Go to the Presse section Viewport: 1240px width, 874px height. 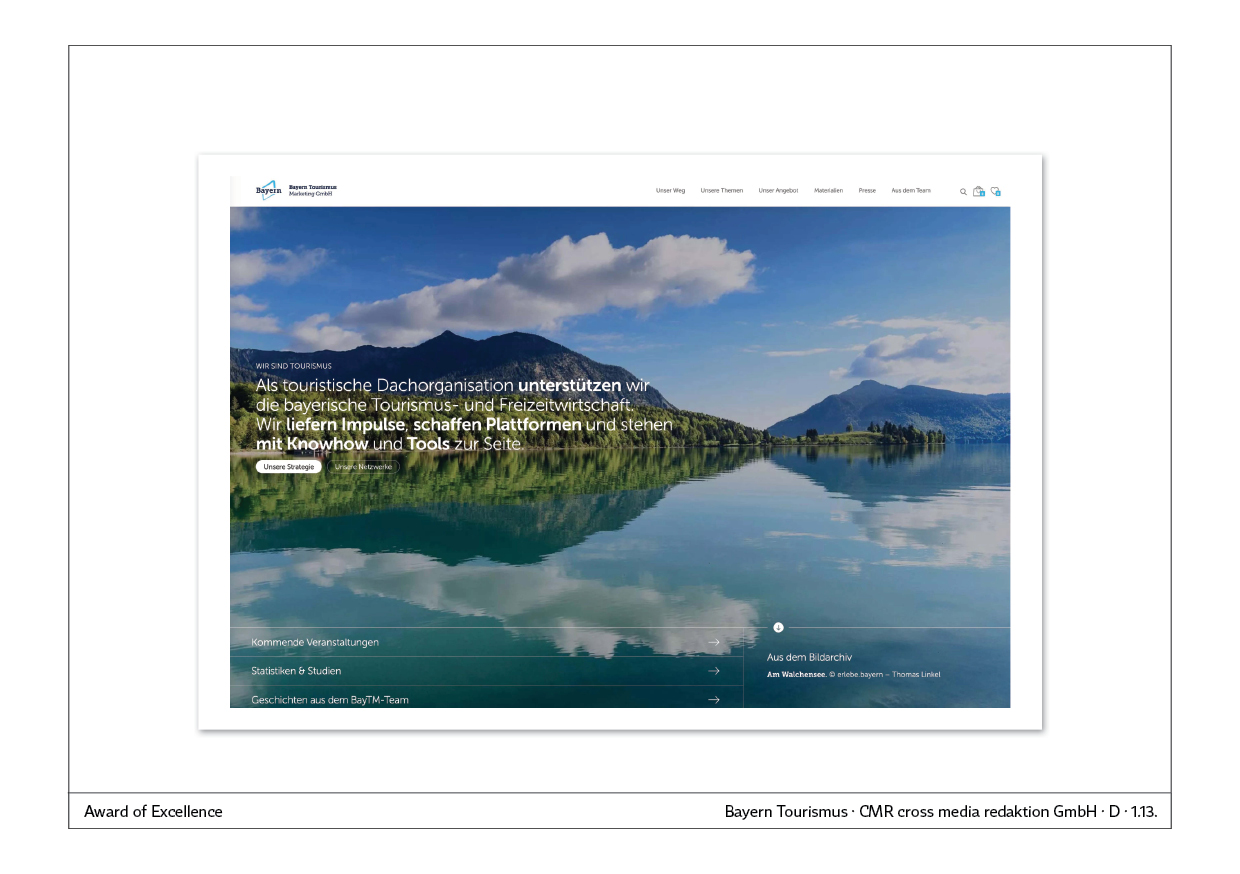[x=867, y=190]
